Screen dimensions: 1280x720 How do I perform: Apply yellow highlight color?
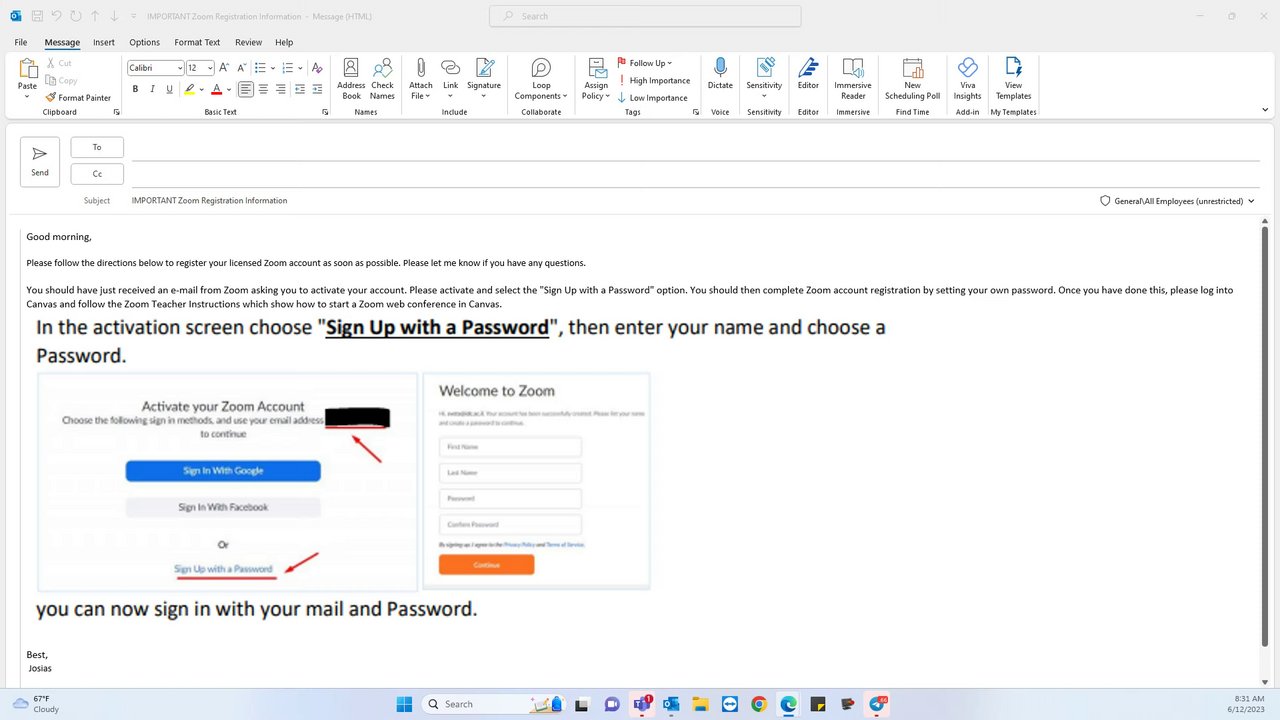pyautogui.click(x=189, y=89)
